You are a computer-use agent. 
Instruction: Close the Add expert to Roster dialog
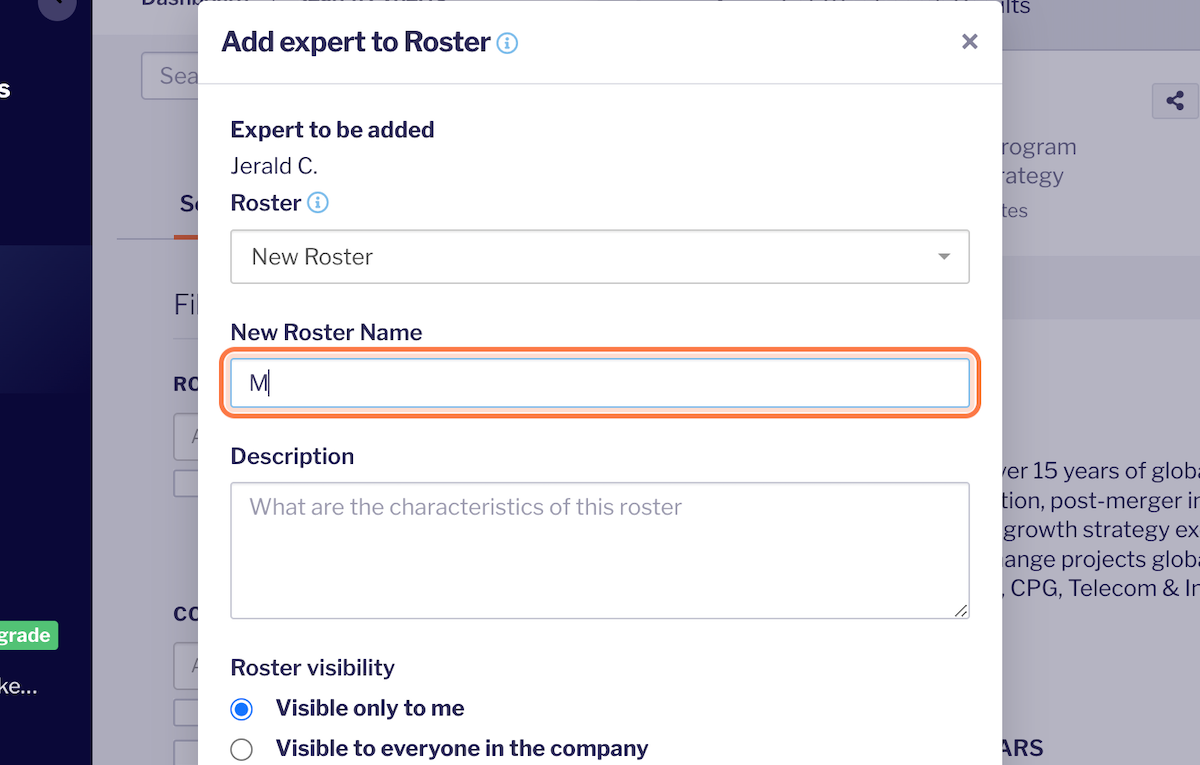click(969, 42)
